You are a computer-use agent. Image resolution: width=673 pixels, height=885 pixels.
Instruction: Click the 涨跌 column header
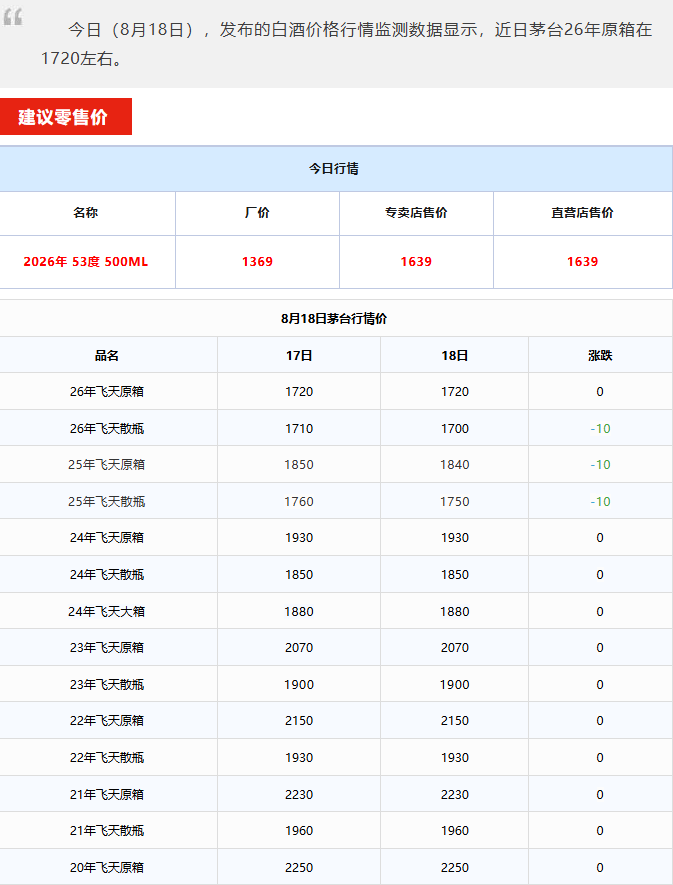coord(600,356)
